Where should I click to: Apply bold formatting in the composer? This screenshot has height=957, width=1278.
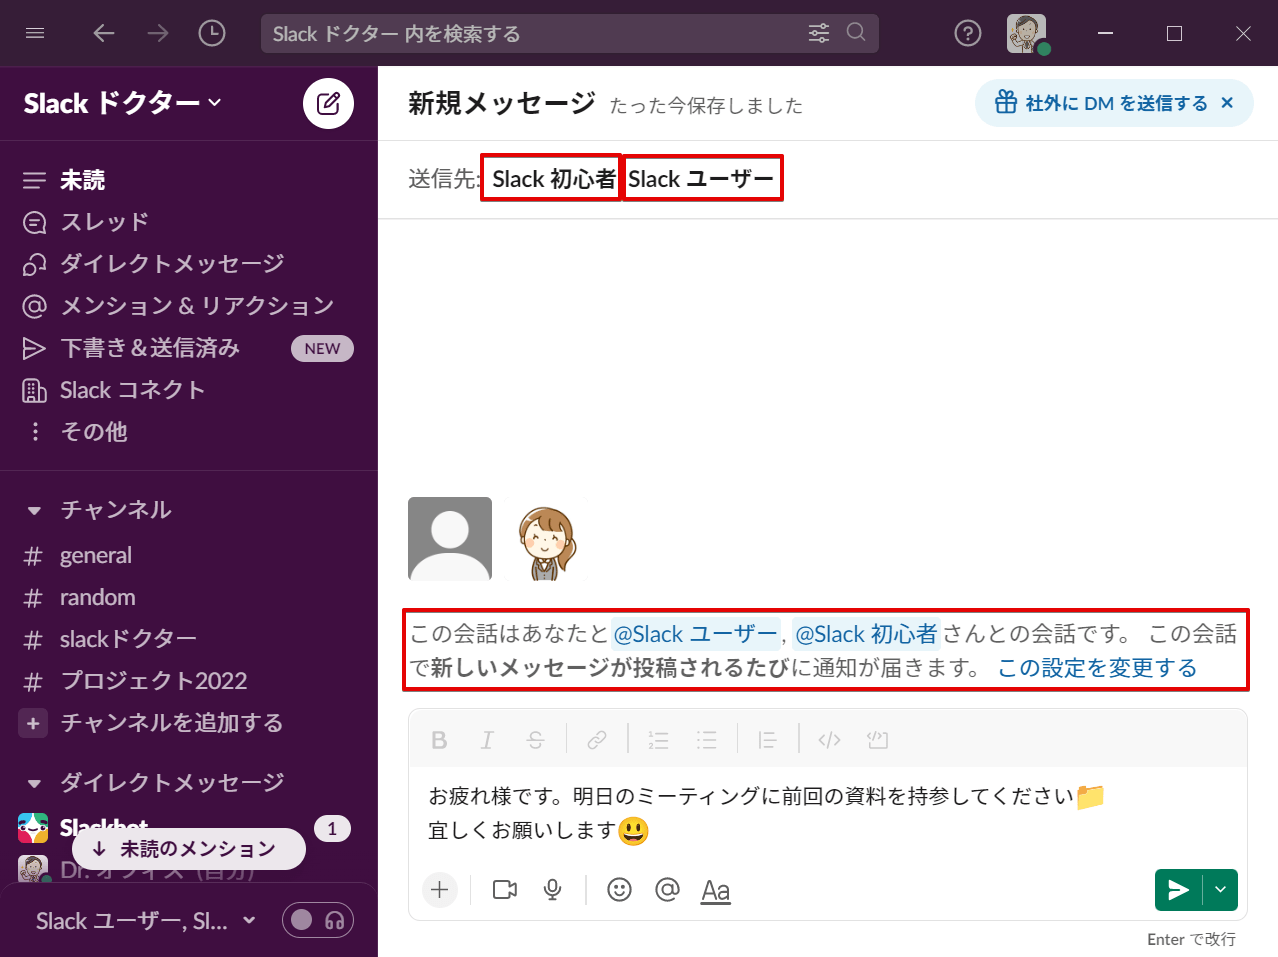point(439,739)
